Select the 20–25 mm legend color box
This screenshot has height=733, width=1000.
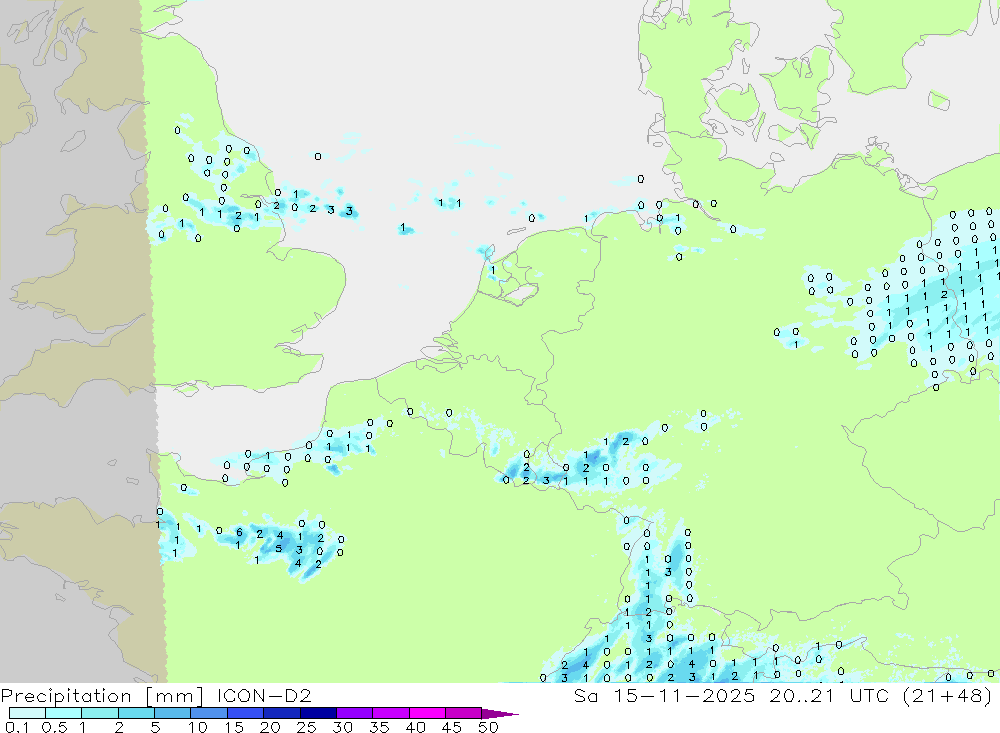(x=282, y=713)
